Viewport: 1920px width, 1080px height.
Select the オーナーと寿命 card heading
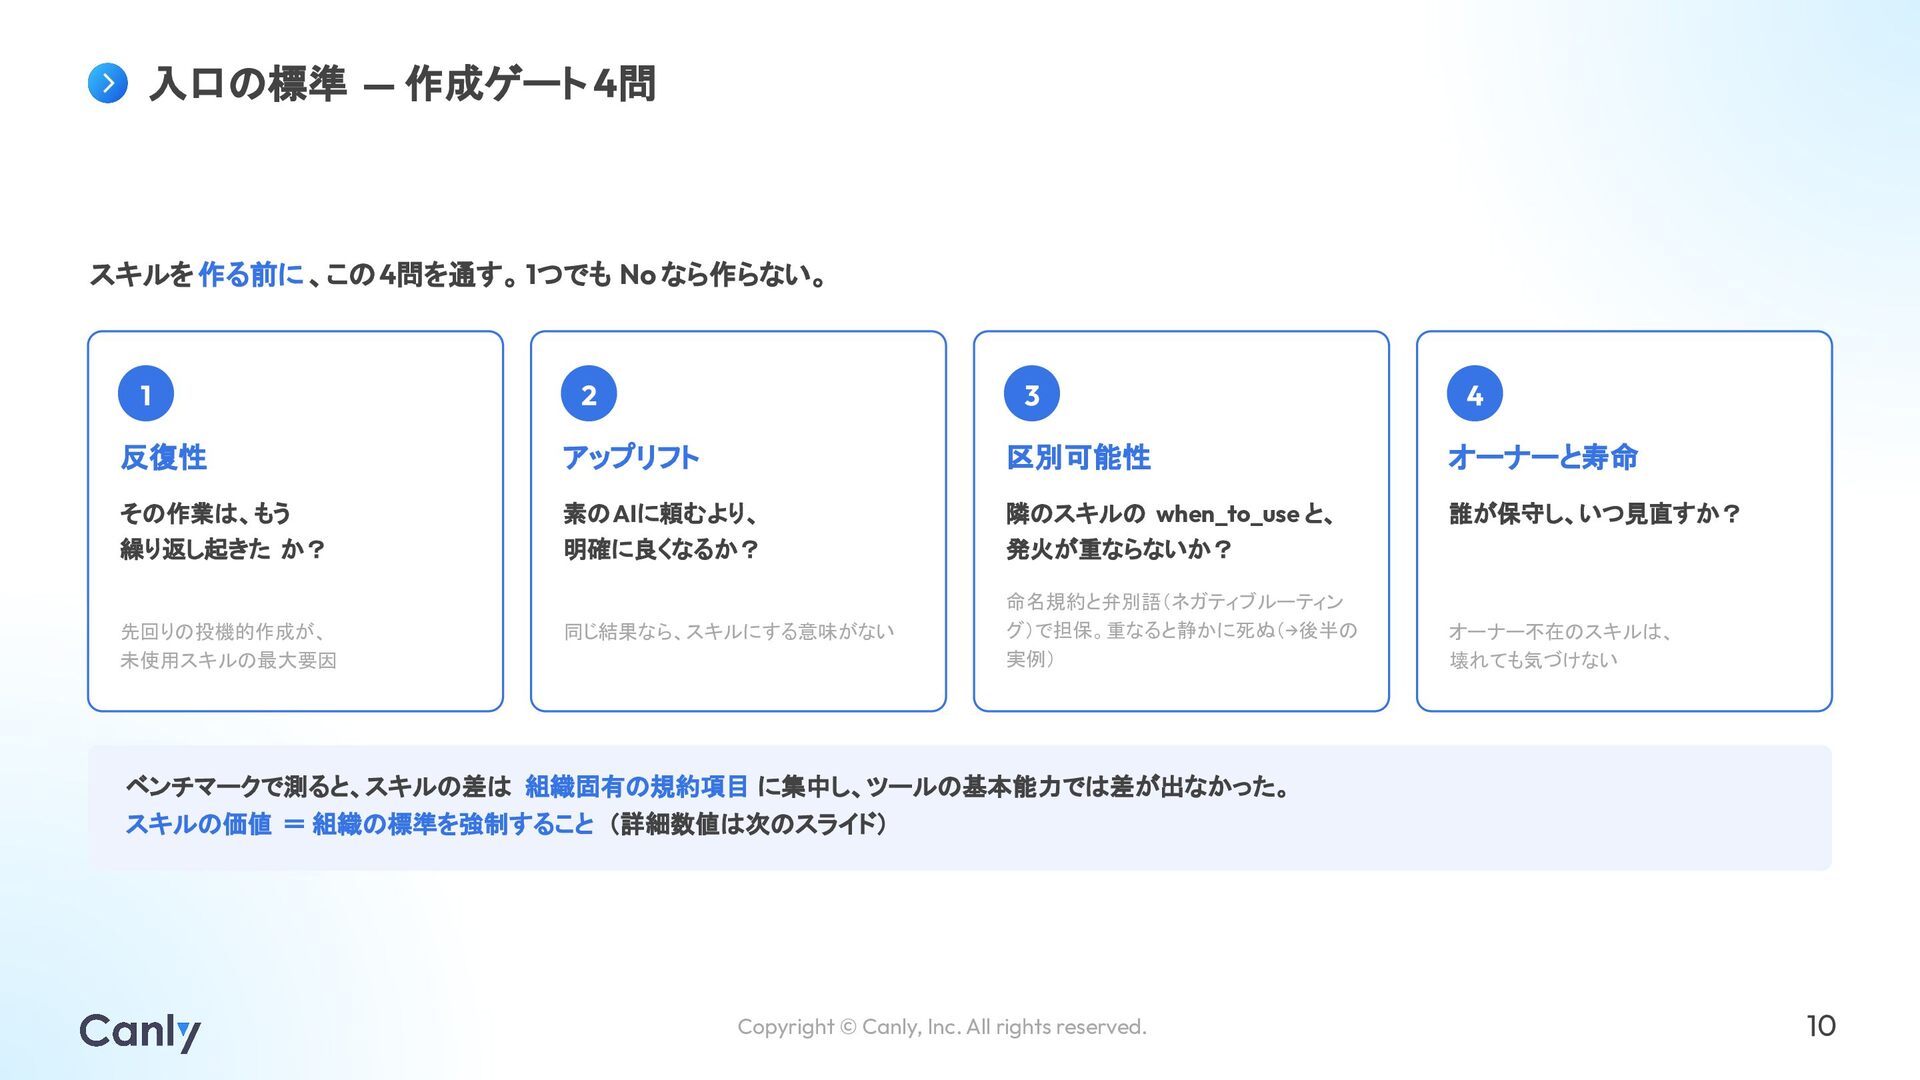pos(1543,457)
